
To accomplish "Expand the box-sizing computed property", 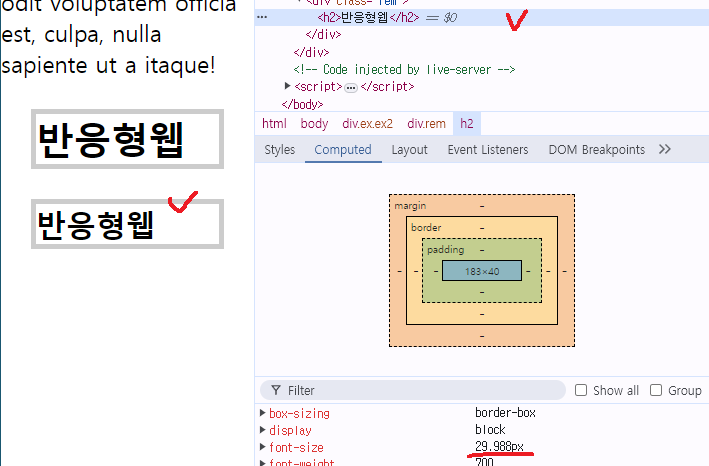I will [x=262, y=413].
